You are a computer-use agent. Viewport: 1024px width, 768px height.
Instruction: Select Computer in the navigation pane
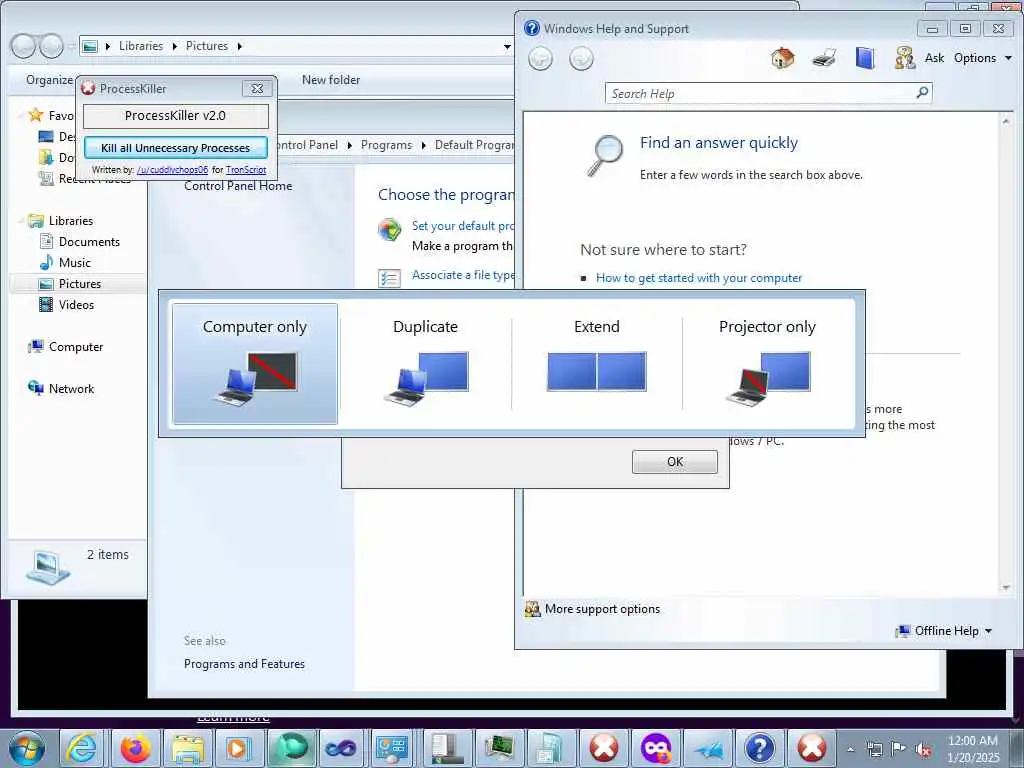(76, 347)
